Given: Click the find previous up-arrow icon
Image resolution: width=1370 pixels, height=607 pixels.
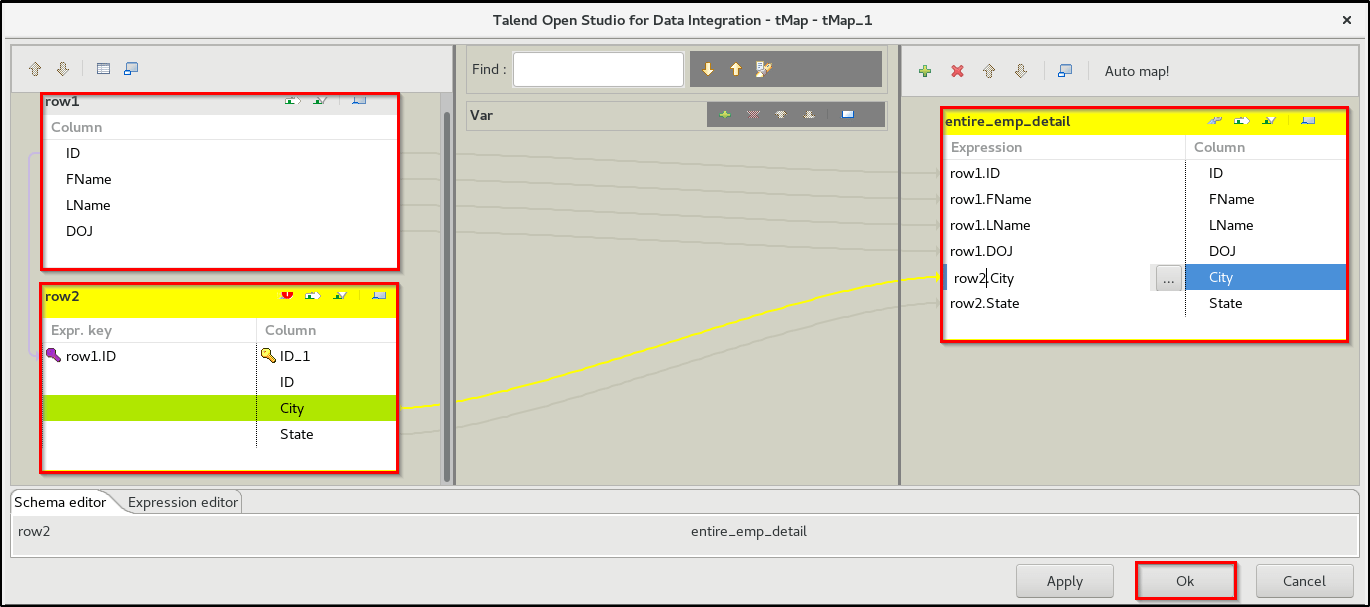Looking at the screenshot, I should (736, 68).
